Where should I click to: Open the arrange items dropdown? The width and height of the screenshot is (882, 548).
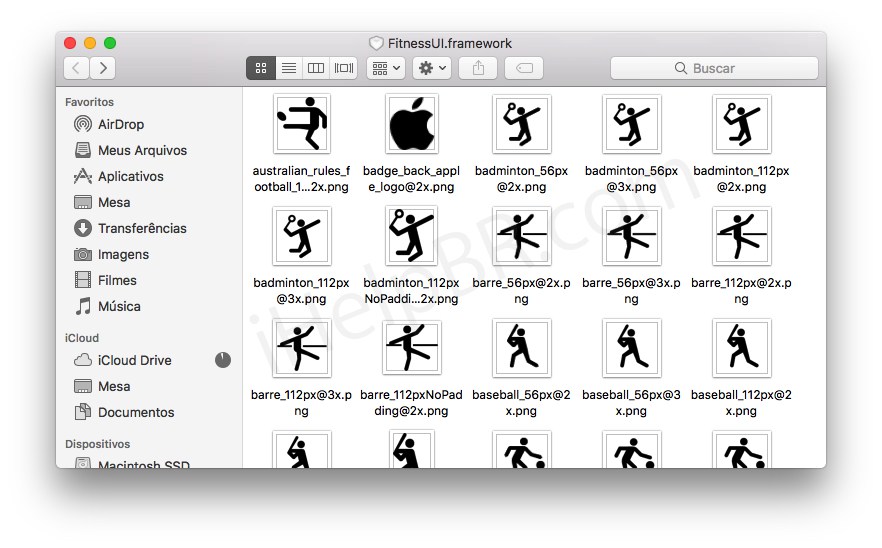[x=385, y=68]
